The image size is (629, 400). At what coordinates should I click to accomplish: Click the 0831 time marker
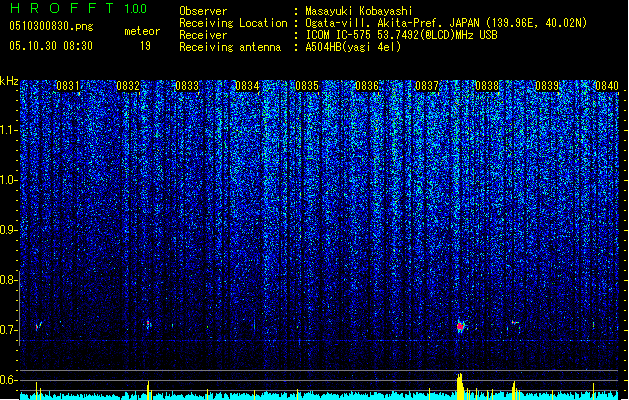coord(67,86)
